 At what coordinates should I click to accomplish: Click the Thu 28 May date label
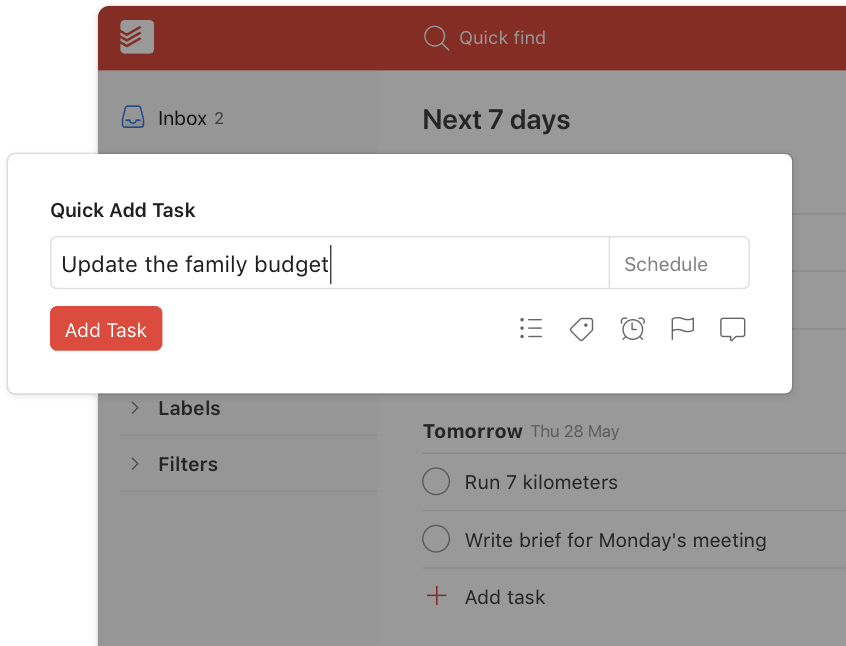pyautogui.click(x=575, y=431)
